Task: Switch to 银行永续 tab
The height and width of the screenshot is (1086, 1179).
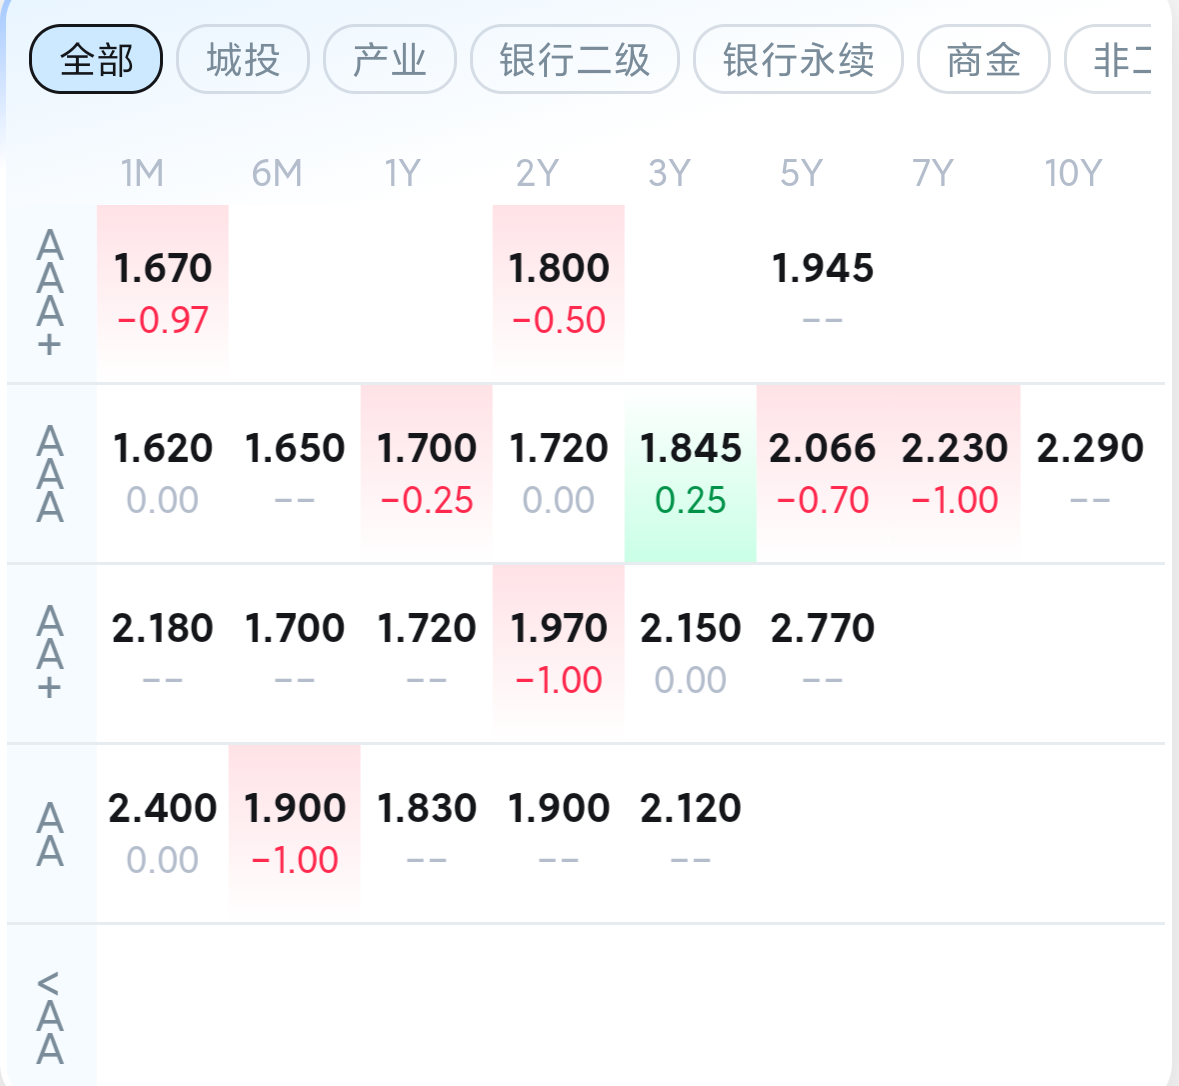Action: 798,60
